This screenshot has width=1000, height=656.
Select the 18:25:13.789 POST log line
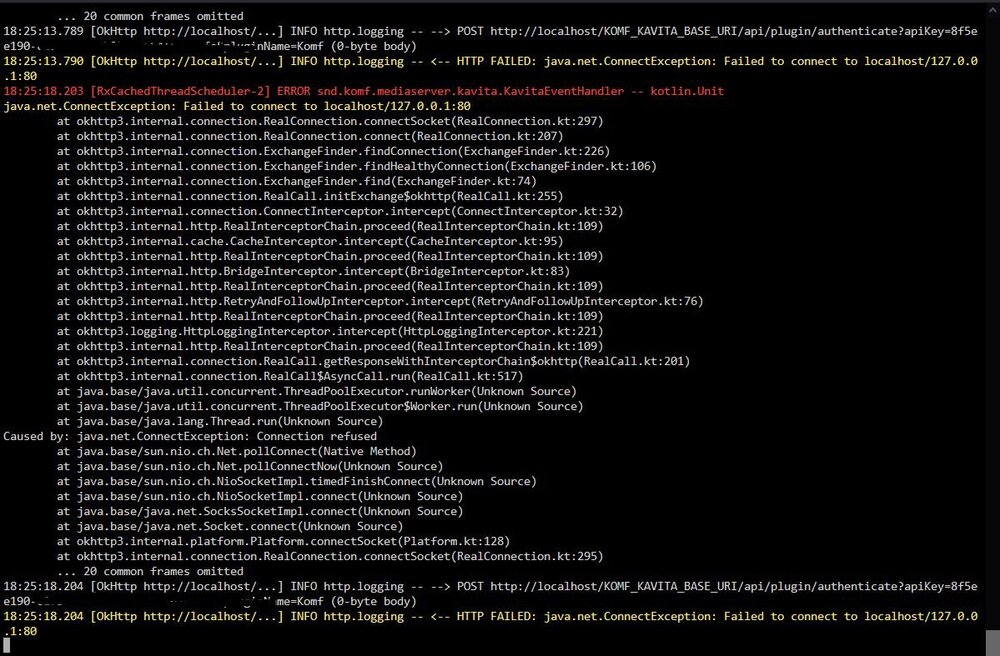tap(490, 38)
